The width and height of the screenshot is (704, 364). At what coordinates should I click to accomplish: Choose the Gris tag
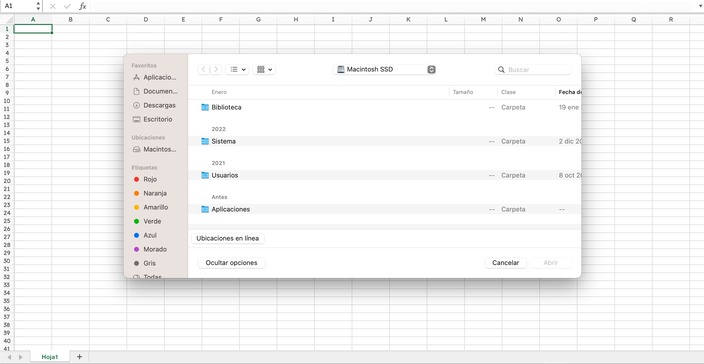(x=145, y=263)
